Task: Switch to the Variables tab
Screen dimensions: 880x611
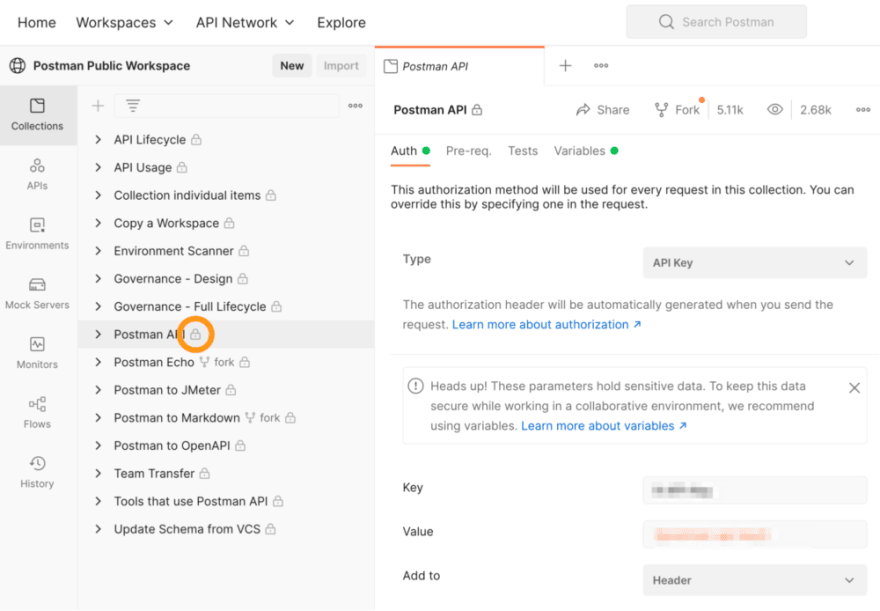Action: 586,151
